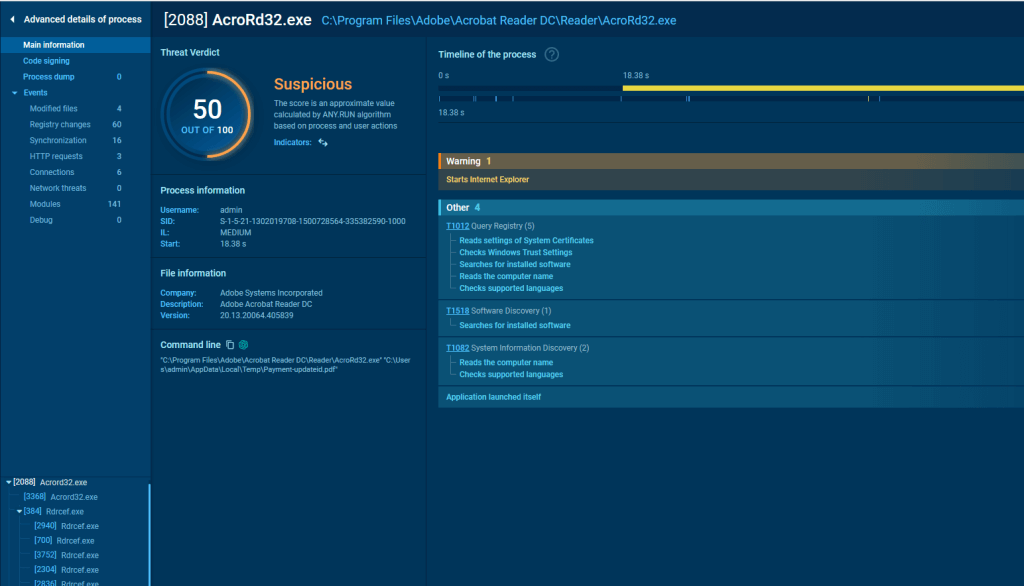Open the T1012 technique link
Image resolution: width=1024 pixels, height=586 pixels.
coord(457,226)
